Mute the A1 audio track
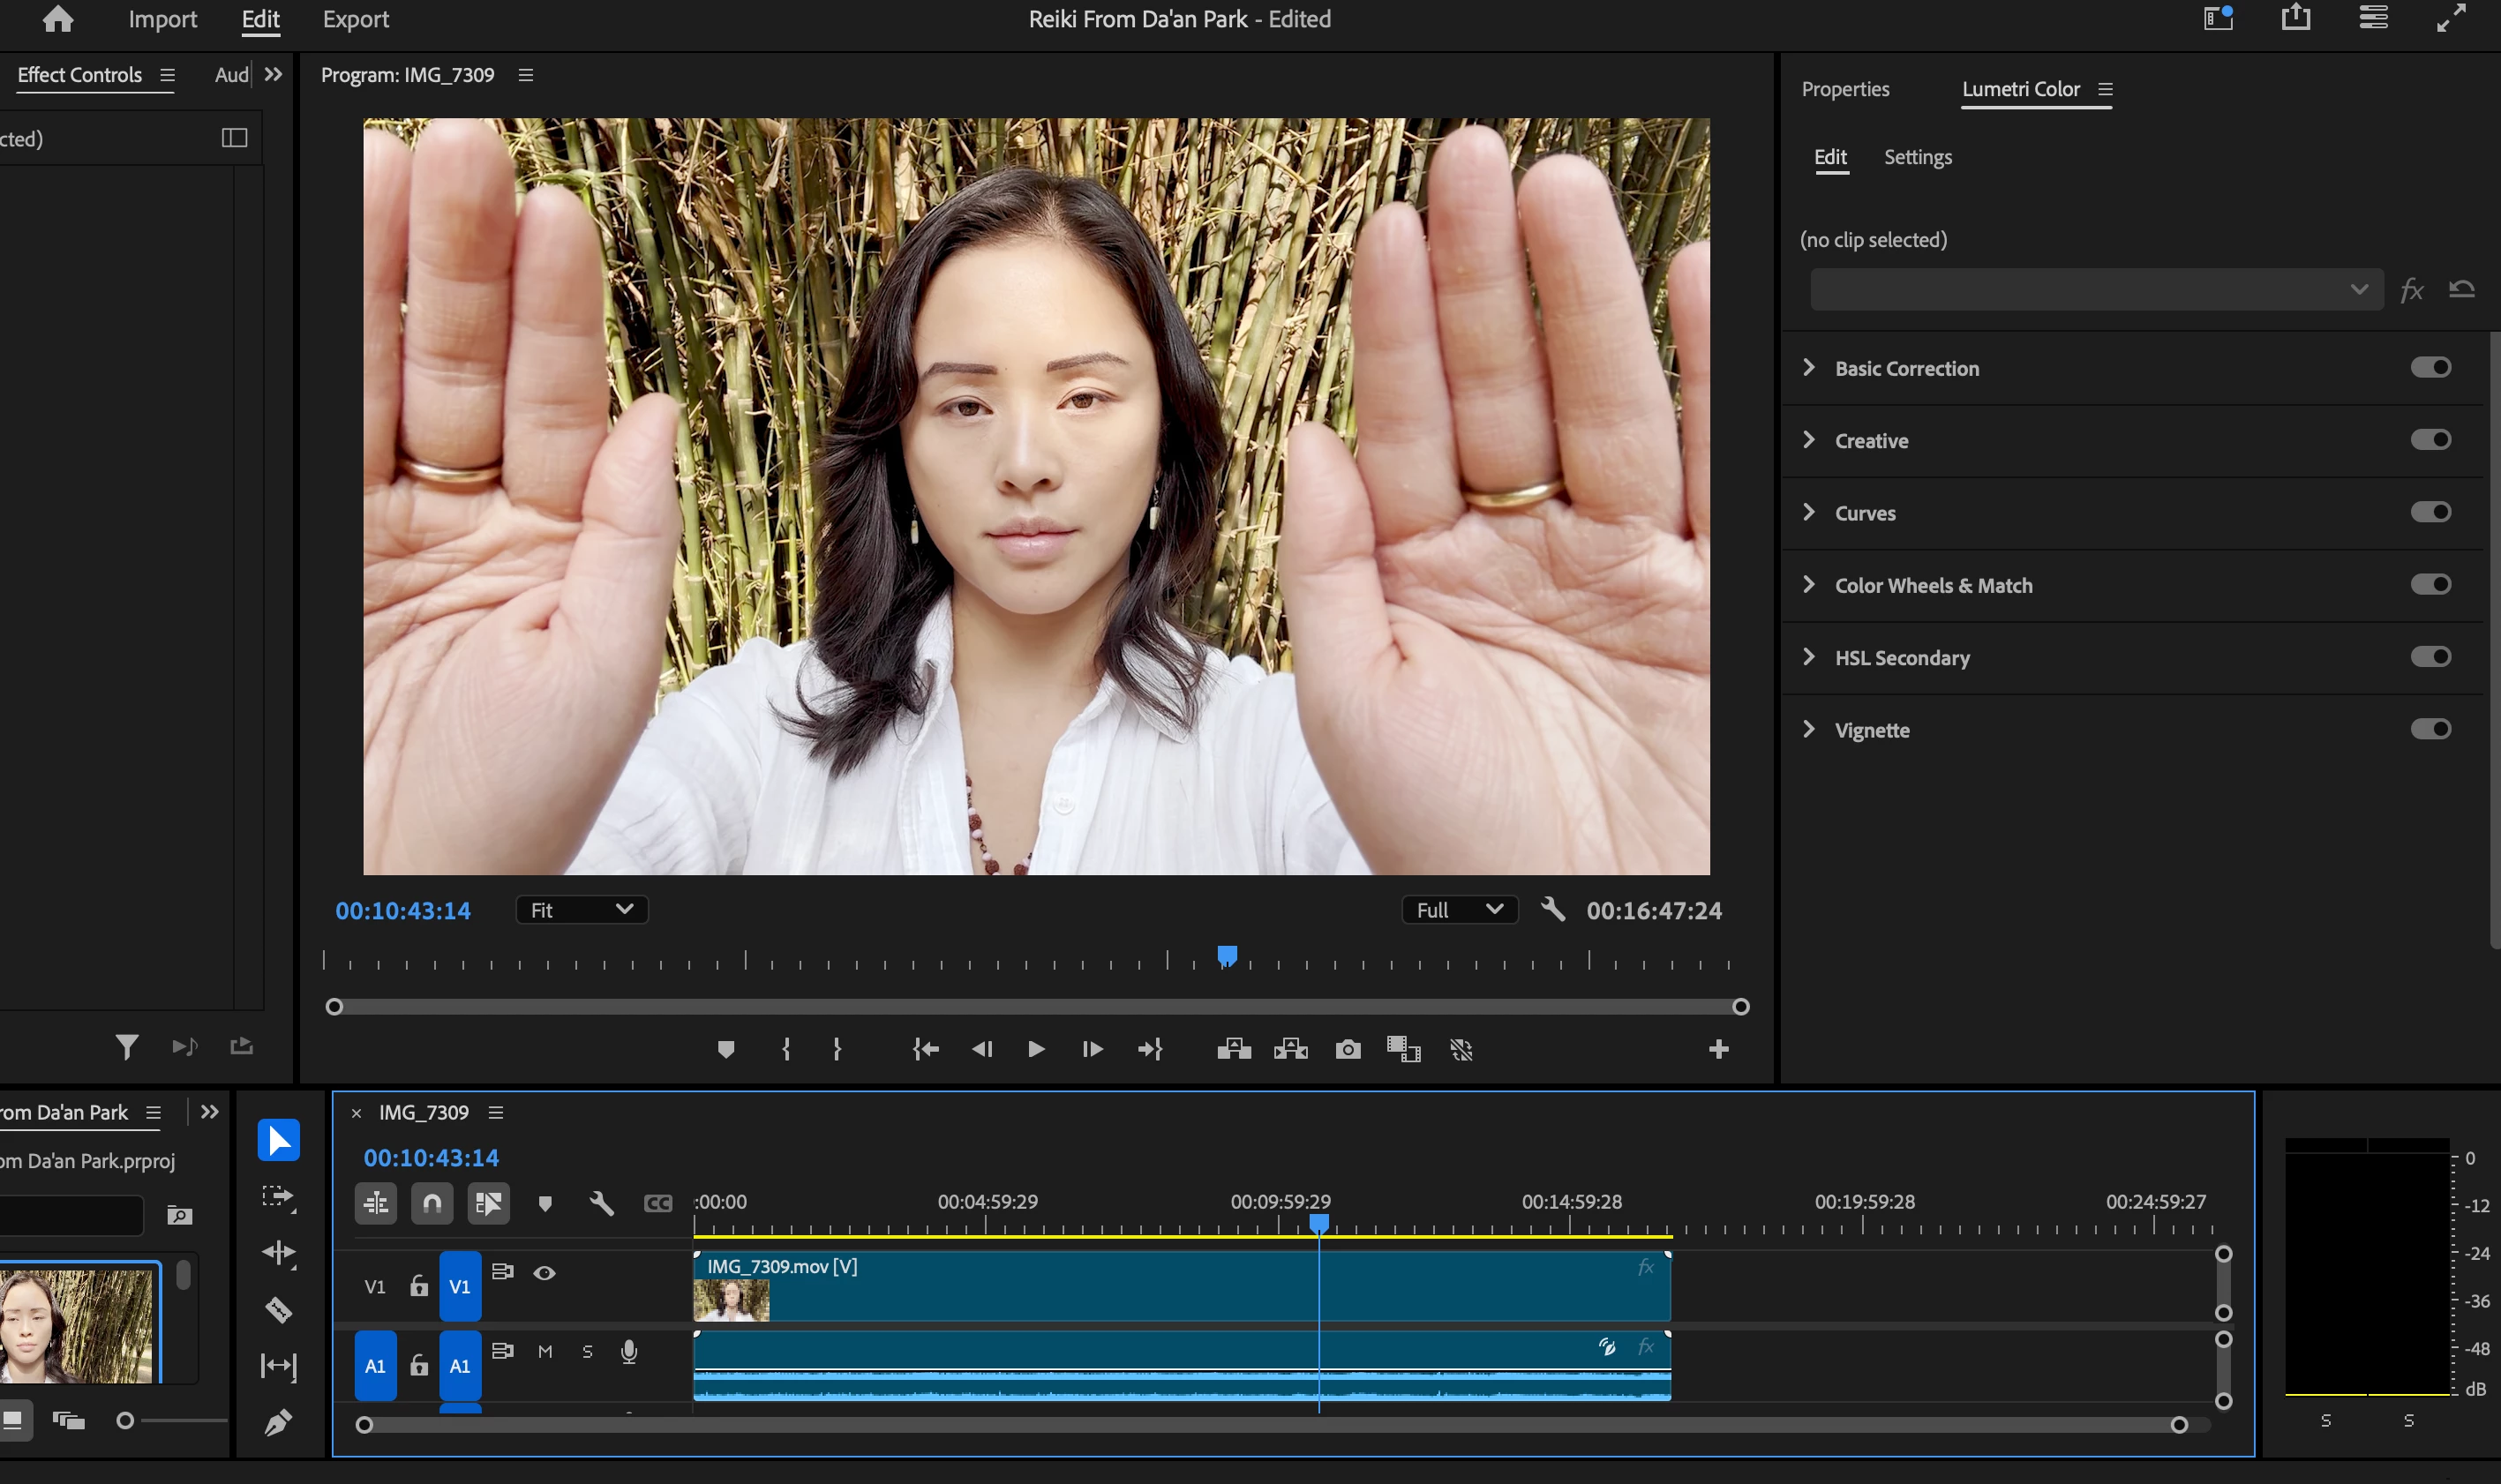The height and width of the screenshot is (1484, 2501). [x=545, y=1352]
